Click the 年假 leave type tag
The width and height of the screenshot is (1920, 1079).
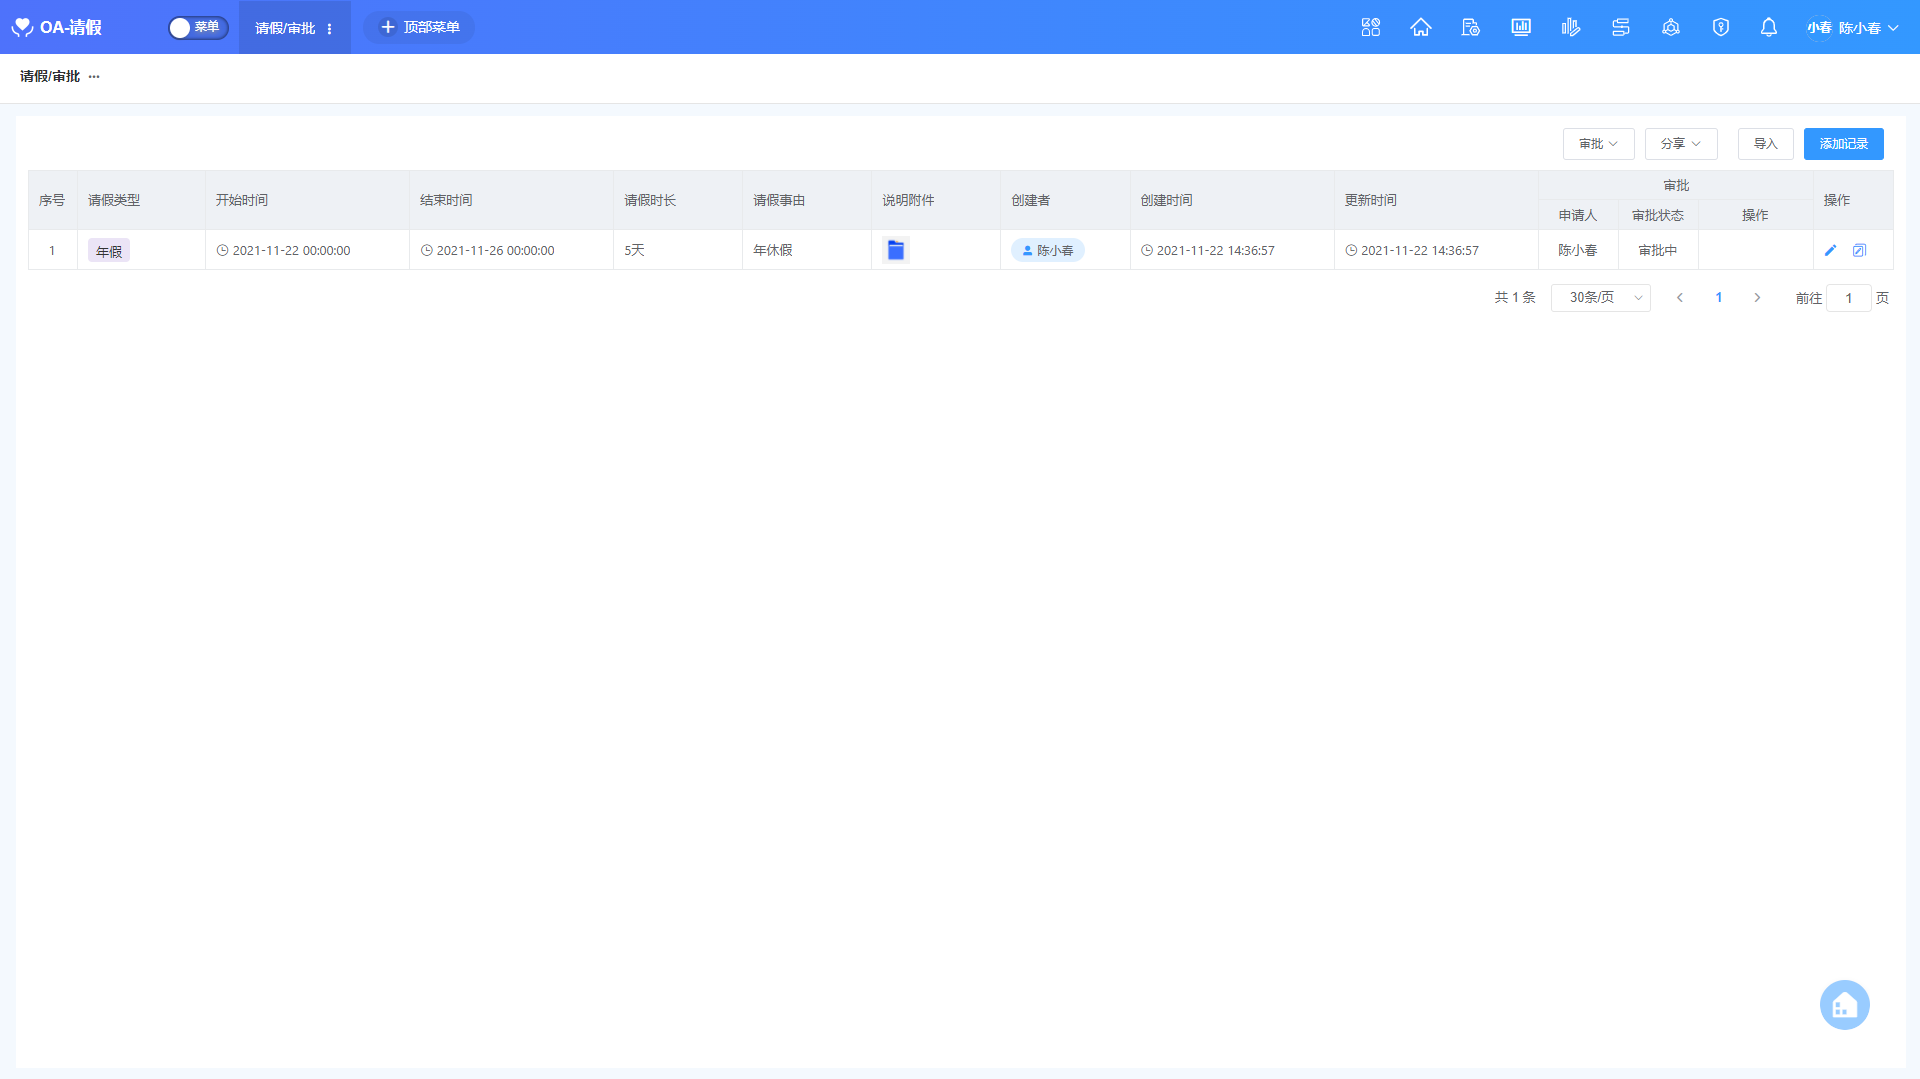tap(109, 251)
